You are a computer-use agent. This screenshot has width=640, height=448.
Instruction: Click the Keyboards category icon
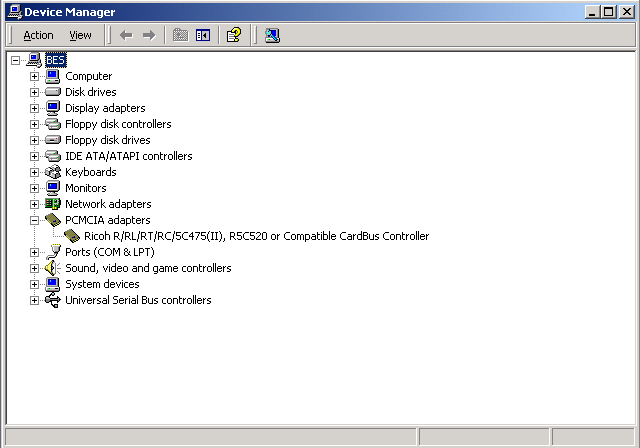click(53, 172)
